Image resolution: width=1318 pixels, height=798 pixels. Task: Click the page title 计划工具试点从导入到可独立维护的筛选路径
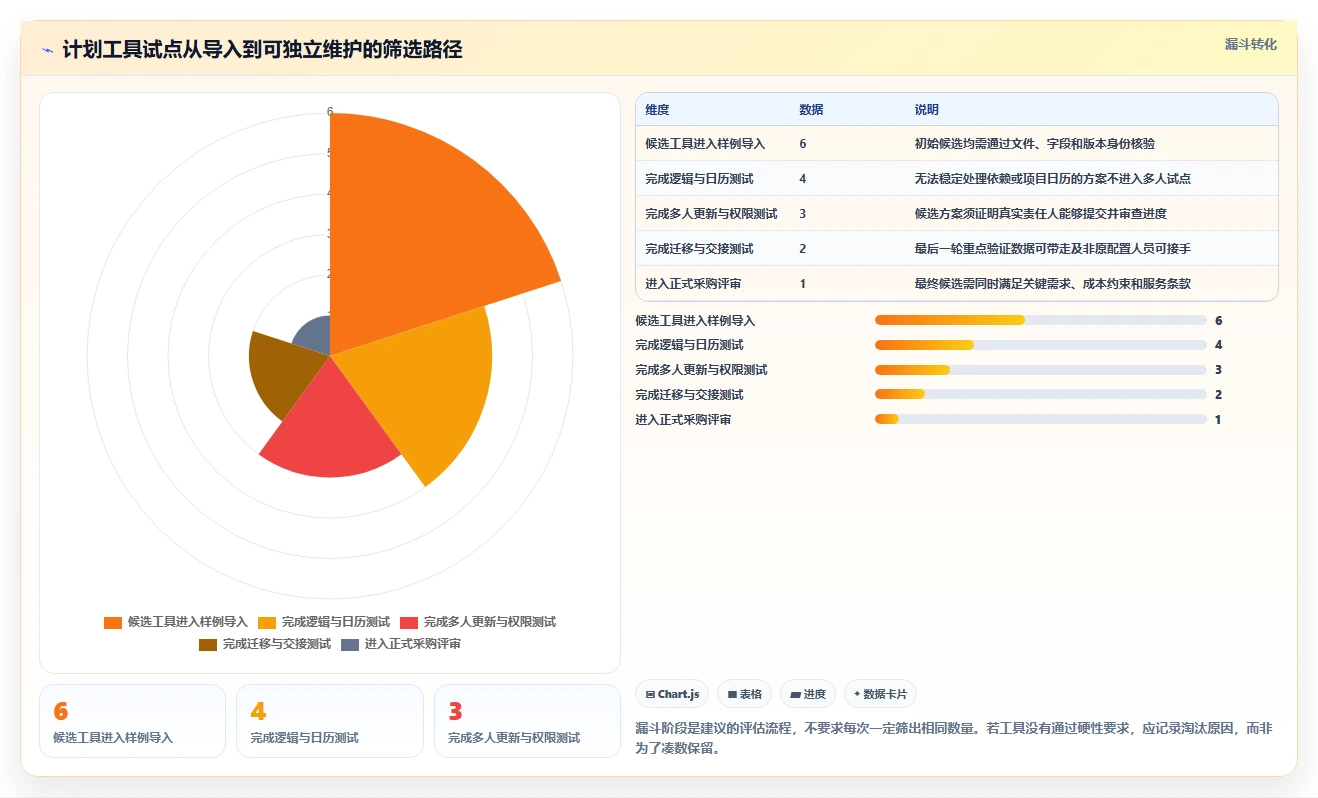tap(262, 50)
